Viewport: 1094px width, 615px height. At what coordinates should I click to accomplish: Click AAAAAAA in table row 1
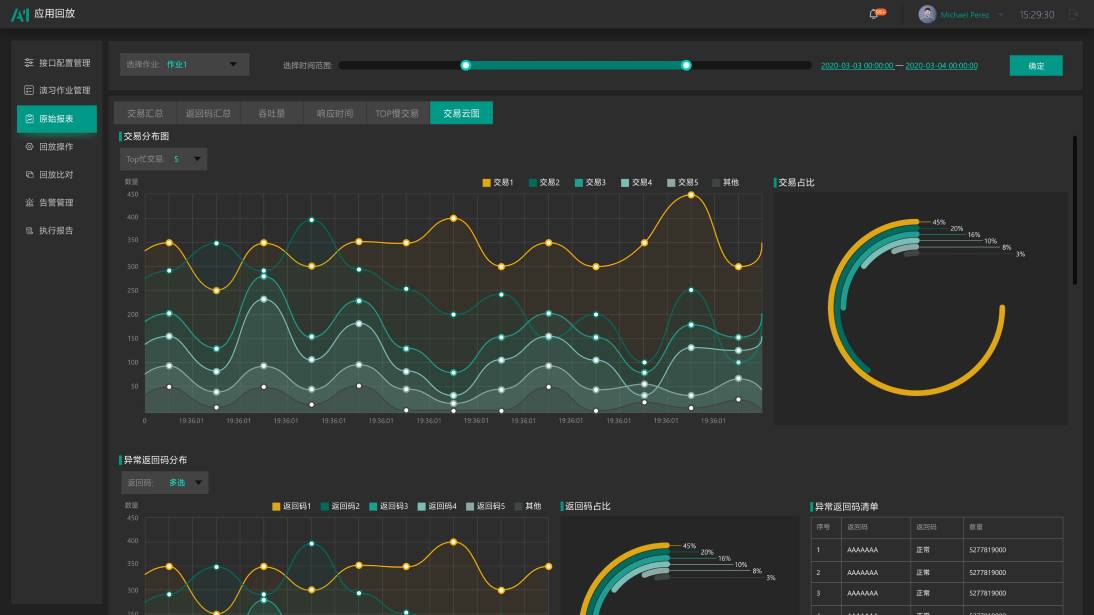click(x=862, y=550)
